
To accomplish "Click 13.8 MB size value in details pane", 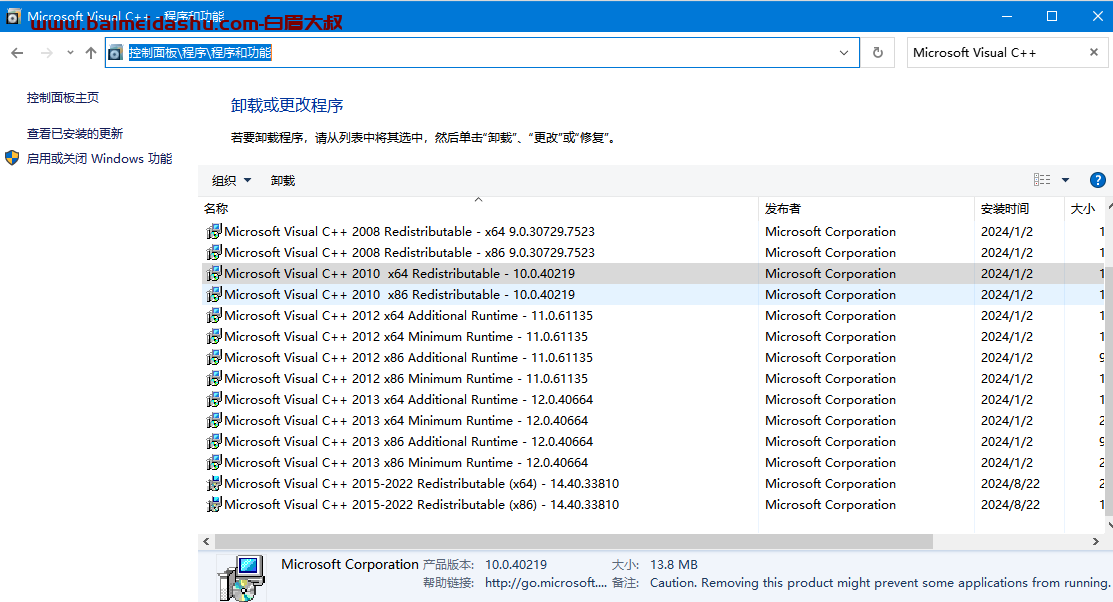I will [x=674, y=565].
